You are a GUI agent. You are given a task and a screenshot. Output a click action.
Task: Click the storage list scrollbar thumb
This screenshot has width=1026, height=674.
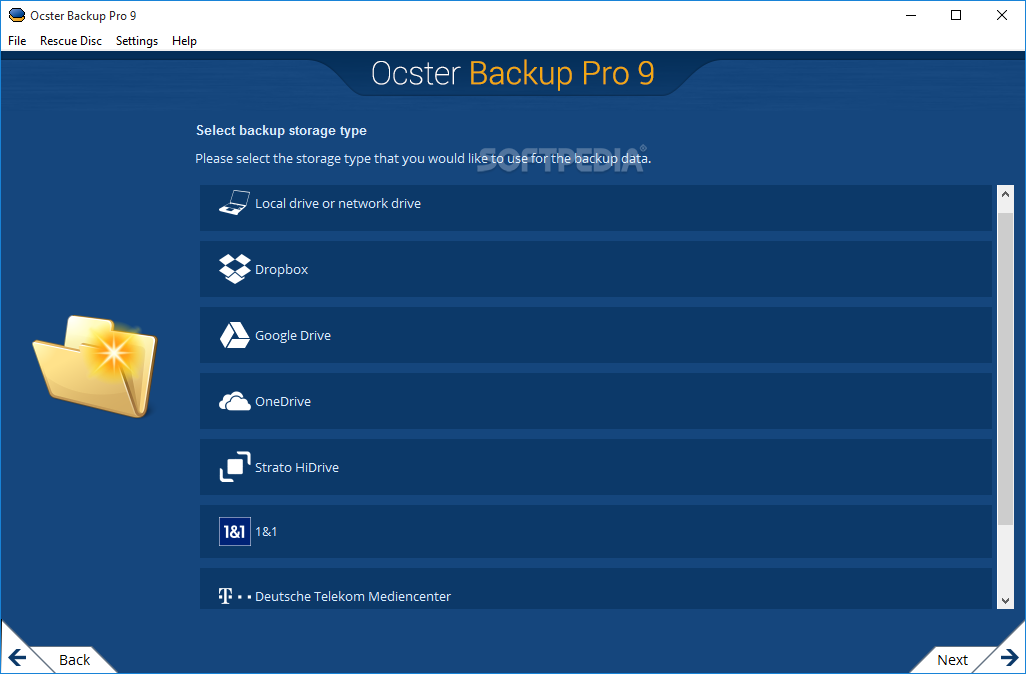pos(1005,368)
